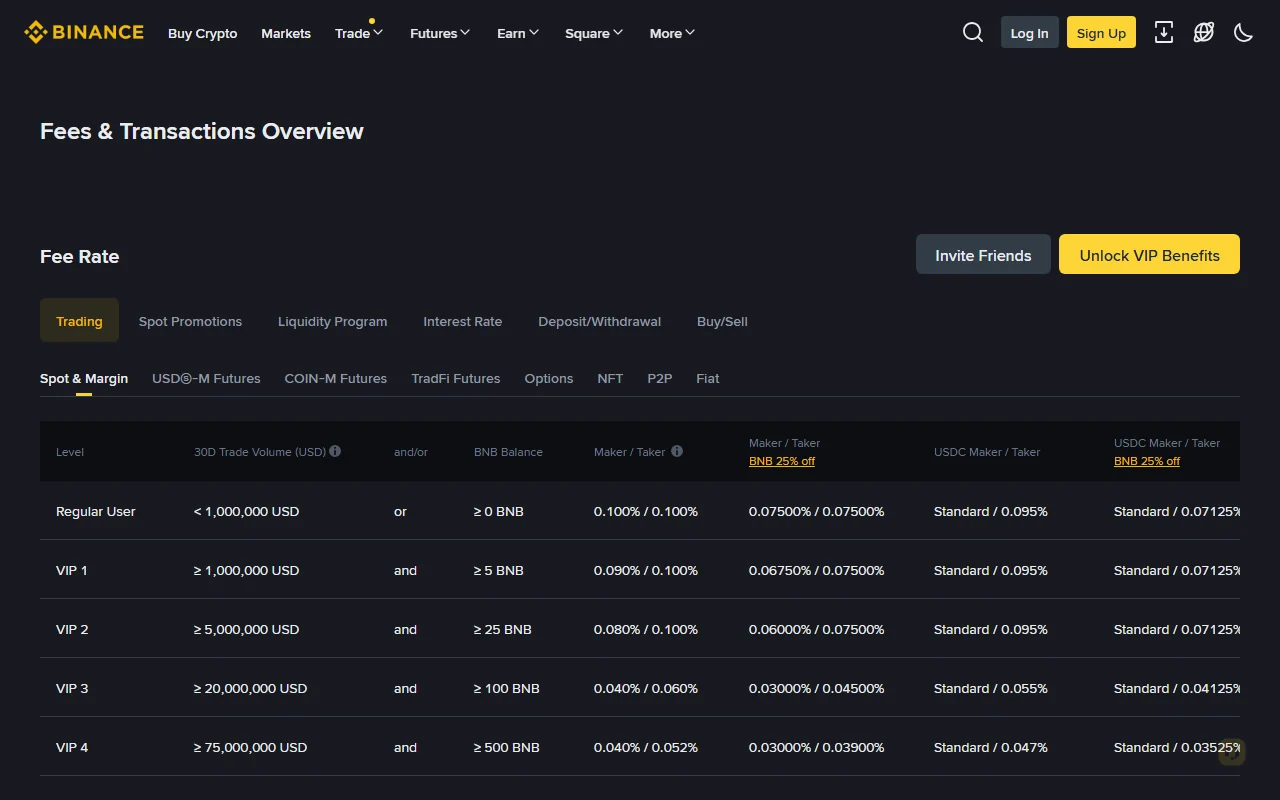Viewport: 1280px width, 800px height.
Task: Click the 'BNB Balance' column header
Action: click(508, 452)
